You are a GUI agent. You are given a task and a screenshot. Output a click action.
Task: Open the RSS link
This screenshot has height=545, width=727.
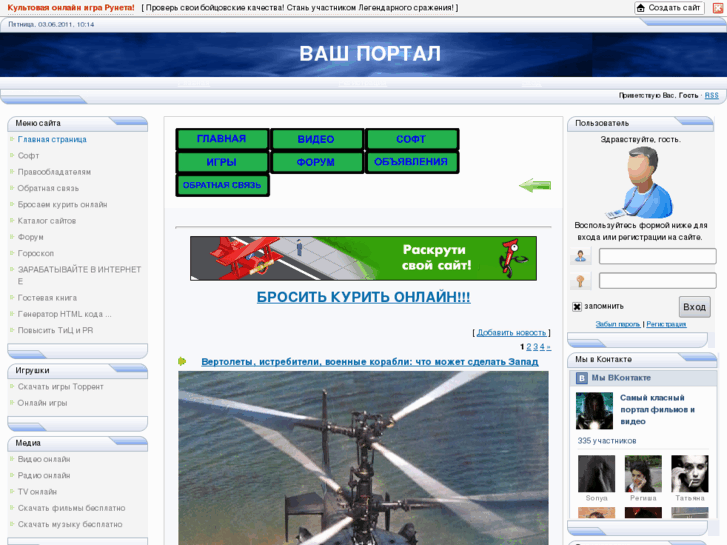(712, 96)
